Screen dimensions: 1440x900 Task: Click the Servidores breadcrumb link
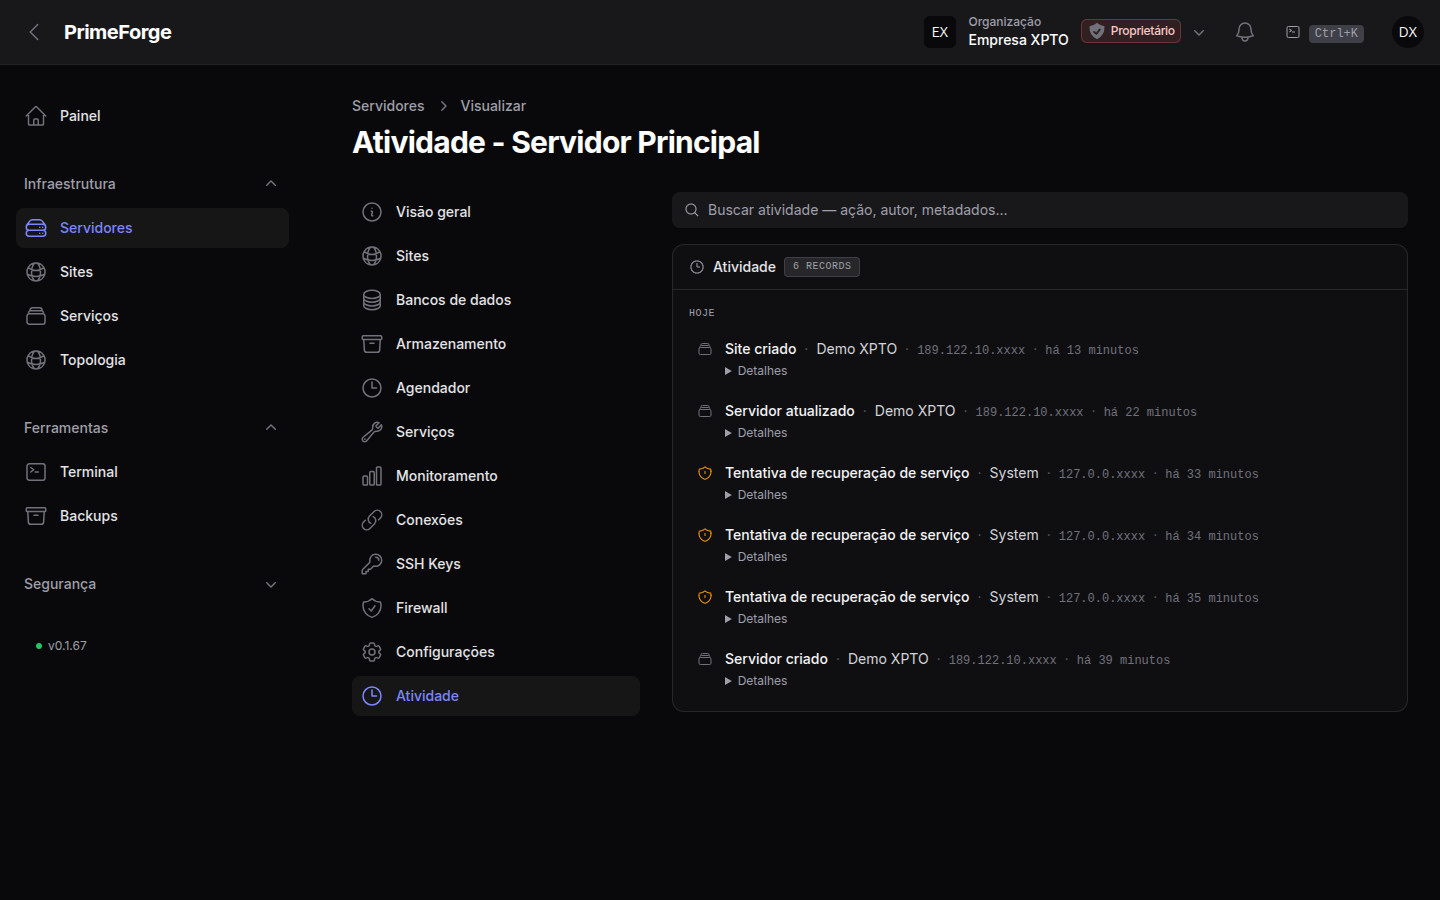(388, 106)
